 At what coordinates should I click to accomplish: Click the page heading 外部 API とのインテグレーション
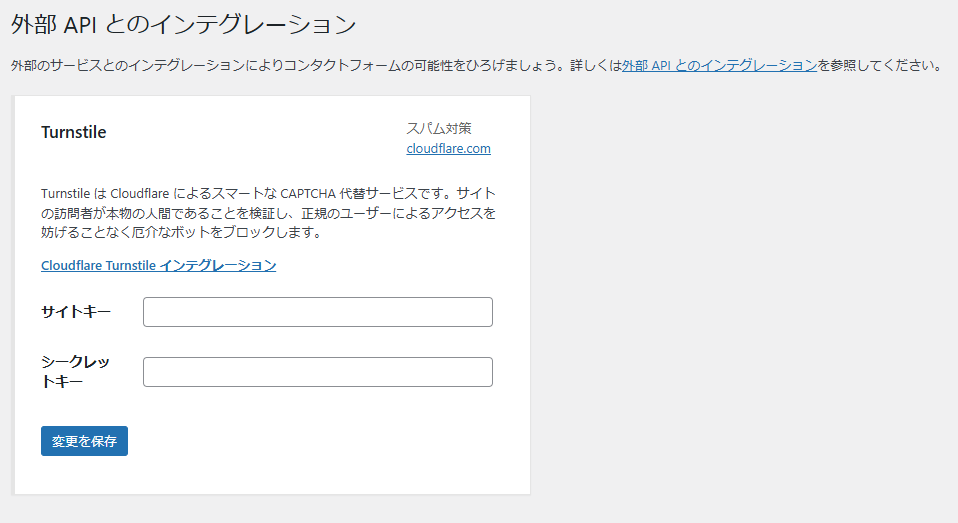click(x=183, y=23)
